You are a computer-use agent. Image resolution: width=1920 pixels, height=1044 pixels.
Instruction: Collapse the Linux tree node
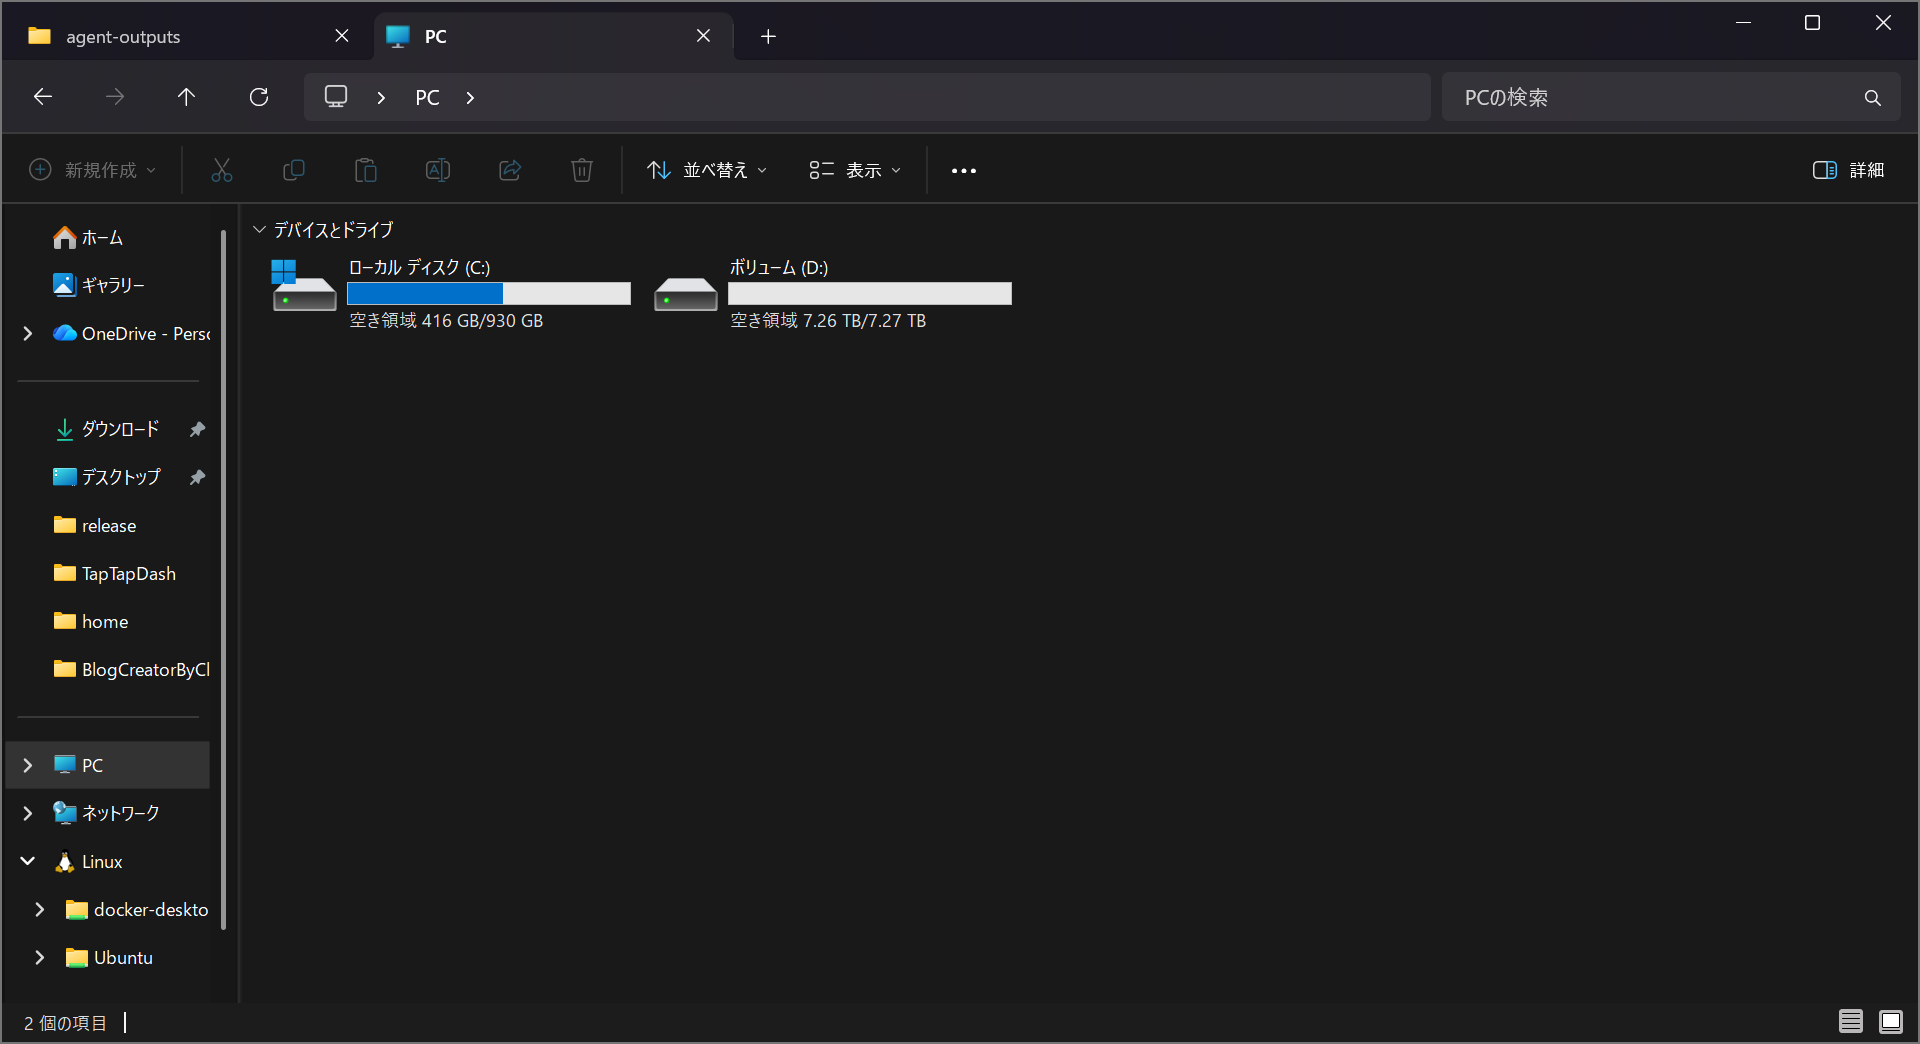(28, 861)
